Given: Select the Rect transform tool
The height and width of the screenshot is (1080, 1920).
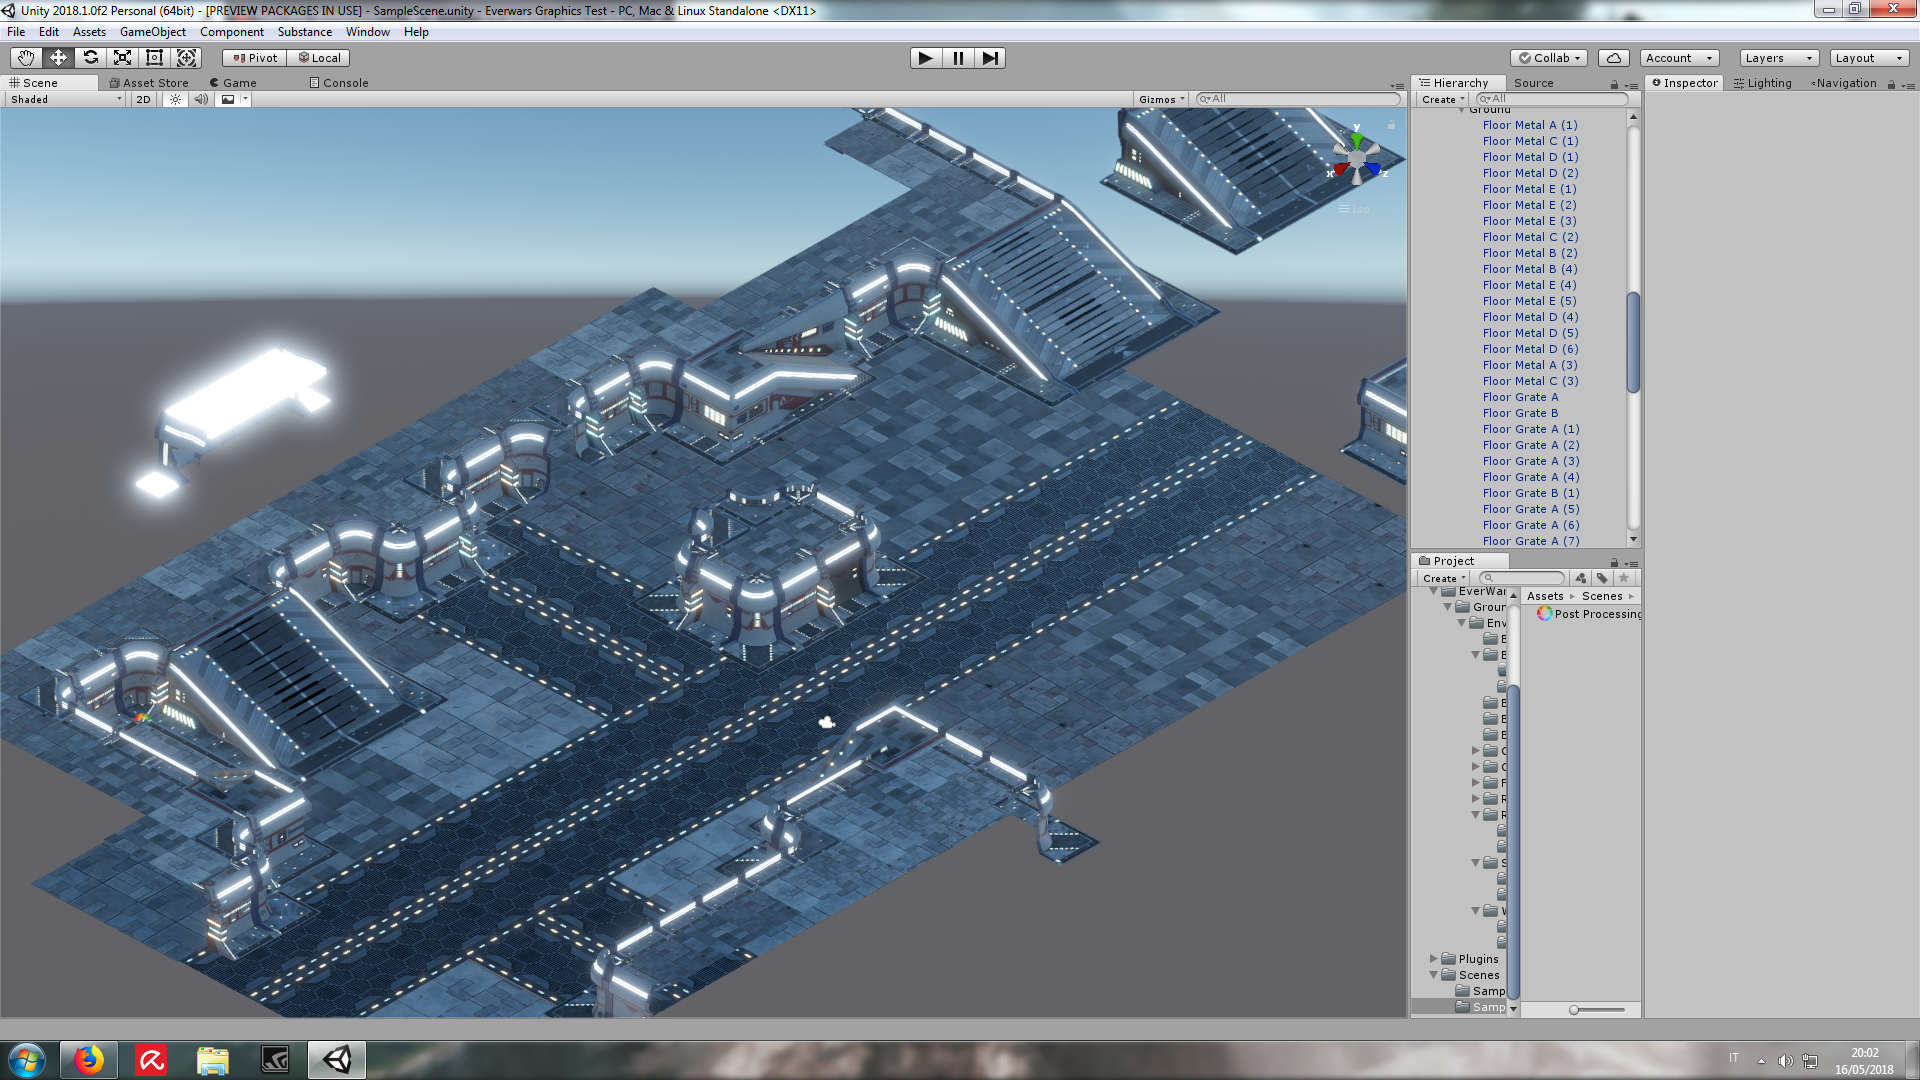Looking at the screenshot, I should pyautogui.click(x=154, y=58).
